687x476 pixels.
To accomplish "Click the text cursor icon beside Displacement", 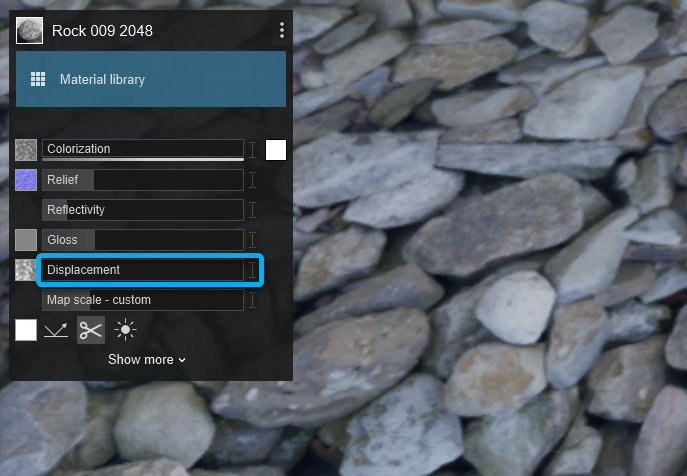I will [253, 270].
